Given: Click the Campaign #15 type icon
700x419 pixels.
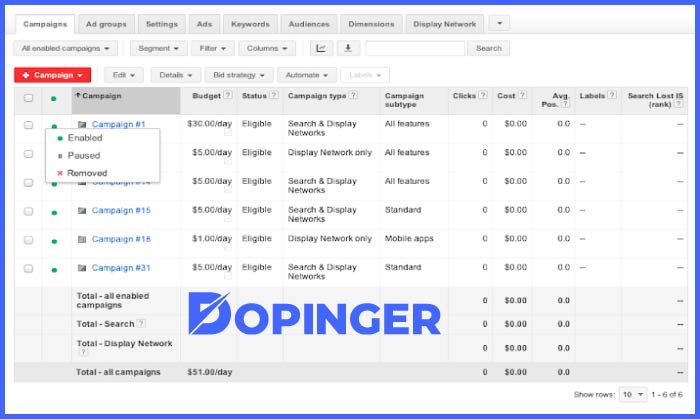Looking at the screenshot, I should [x=82, y=210].
